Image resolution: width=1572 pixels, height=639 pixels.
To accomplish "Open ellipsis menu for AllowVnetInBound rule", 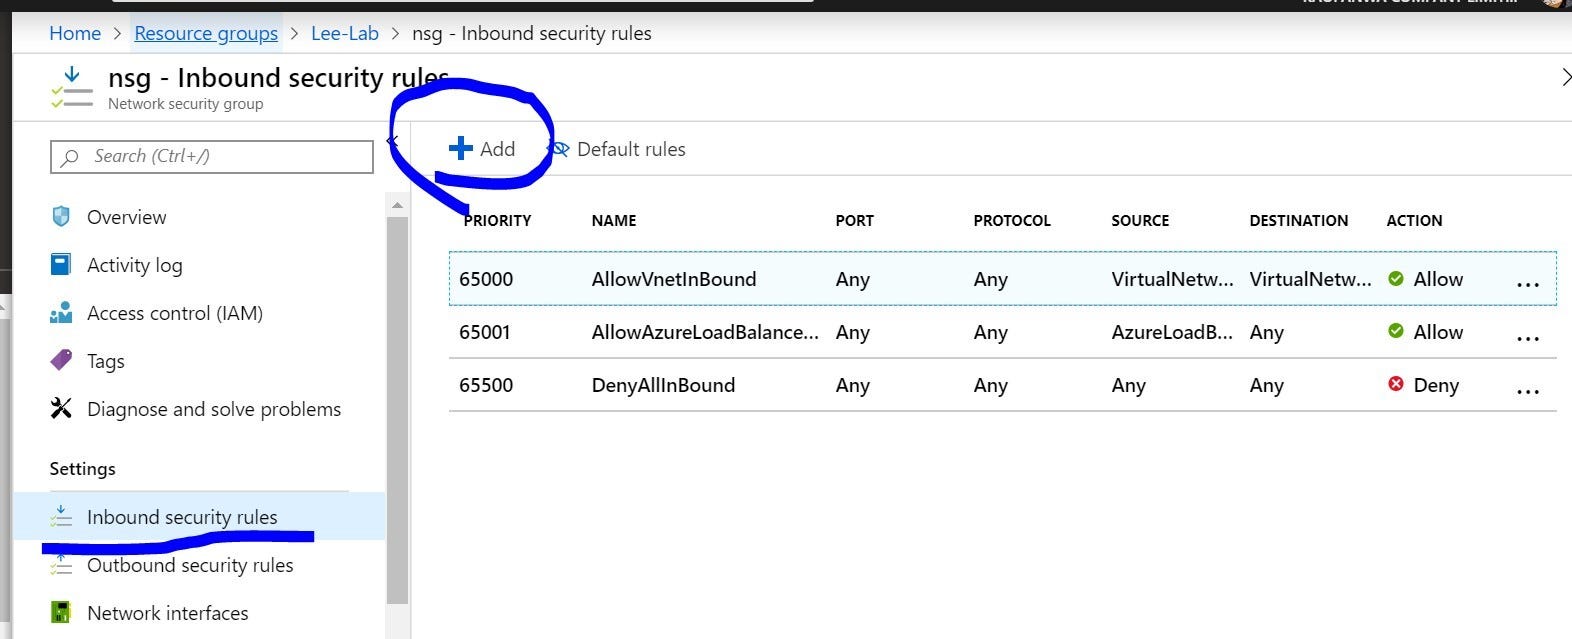I will (1528, 285).
